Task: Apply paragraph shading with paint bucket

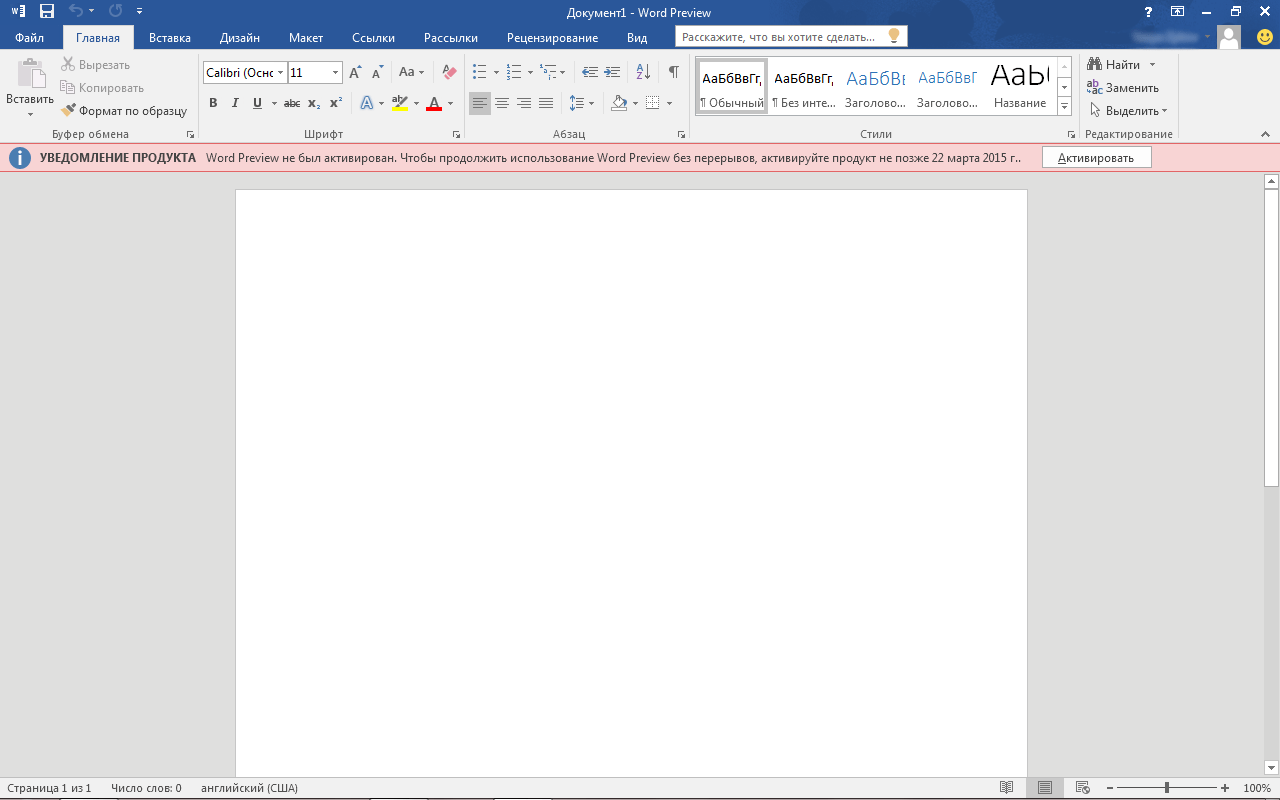Action: [x=619, y=103]
